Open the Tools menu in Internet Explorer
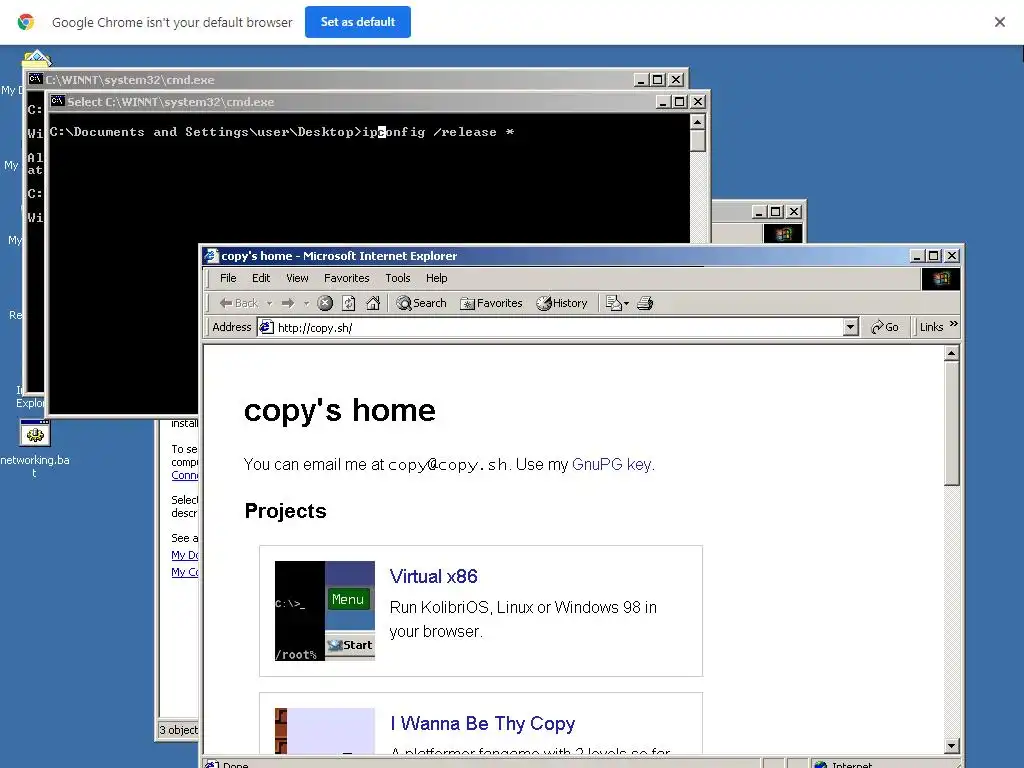 point(398,278)
